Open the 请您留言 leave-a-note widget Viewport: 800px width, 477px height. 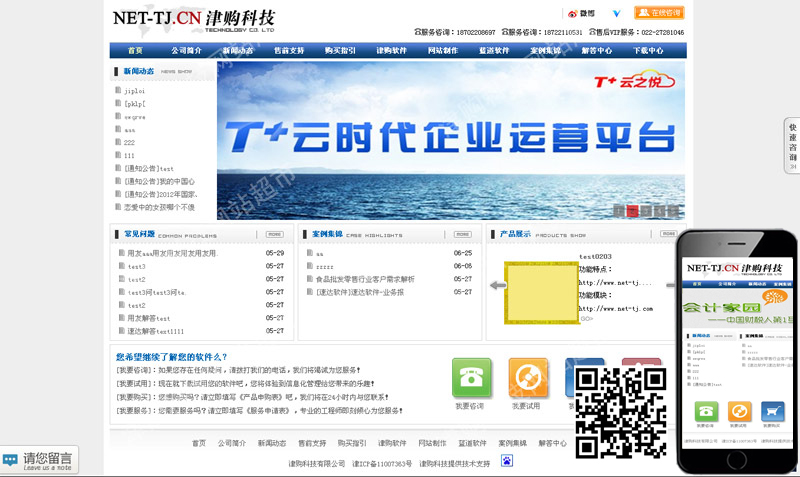point(39,460)
